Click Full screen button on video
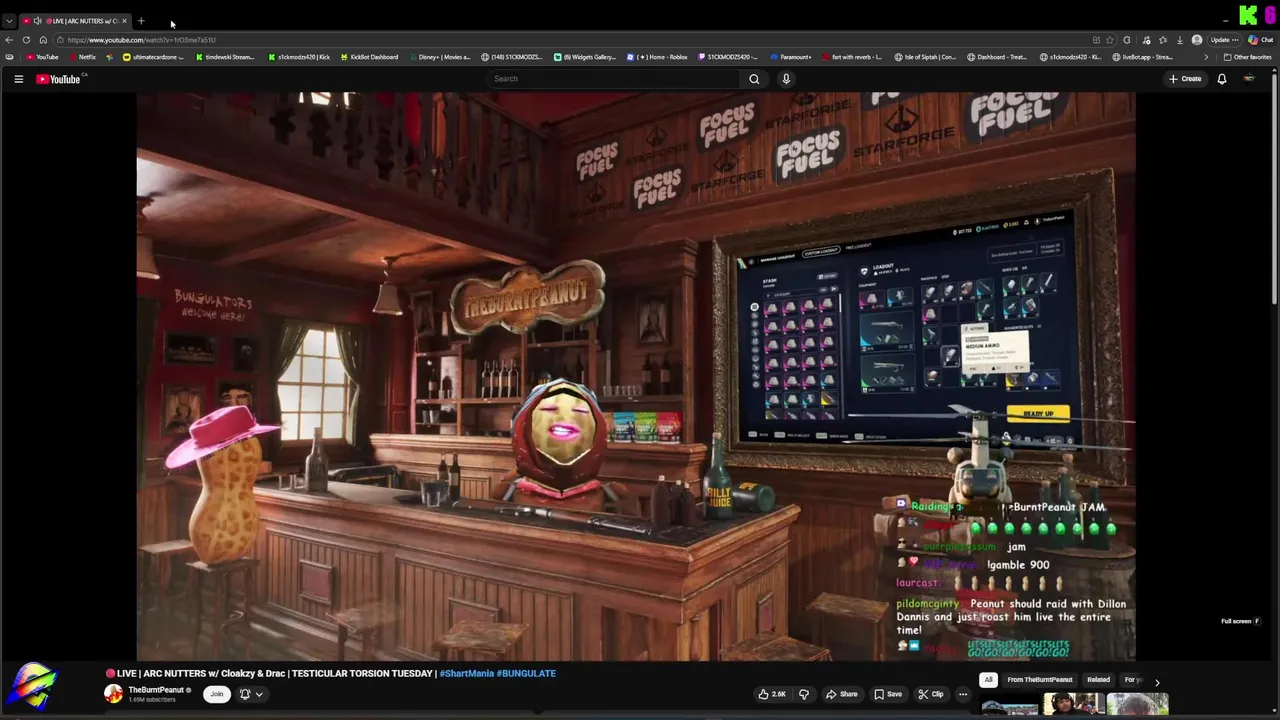This screenshot has height=720, width=1280. click(1240, 621)
